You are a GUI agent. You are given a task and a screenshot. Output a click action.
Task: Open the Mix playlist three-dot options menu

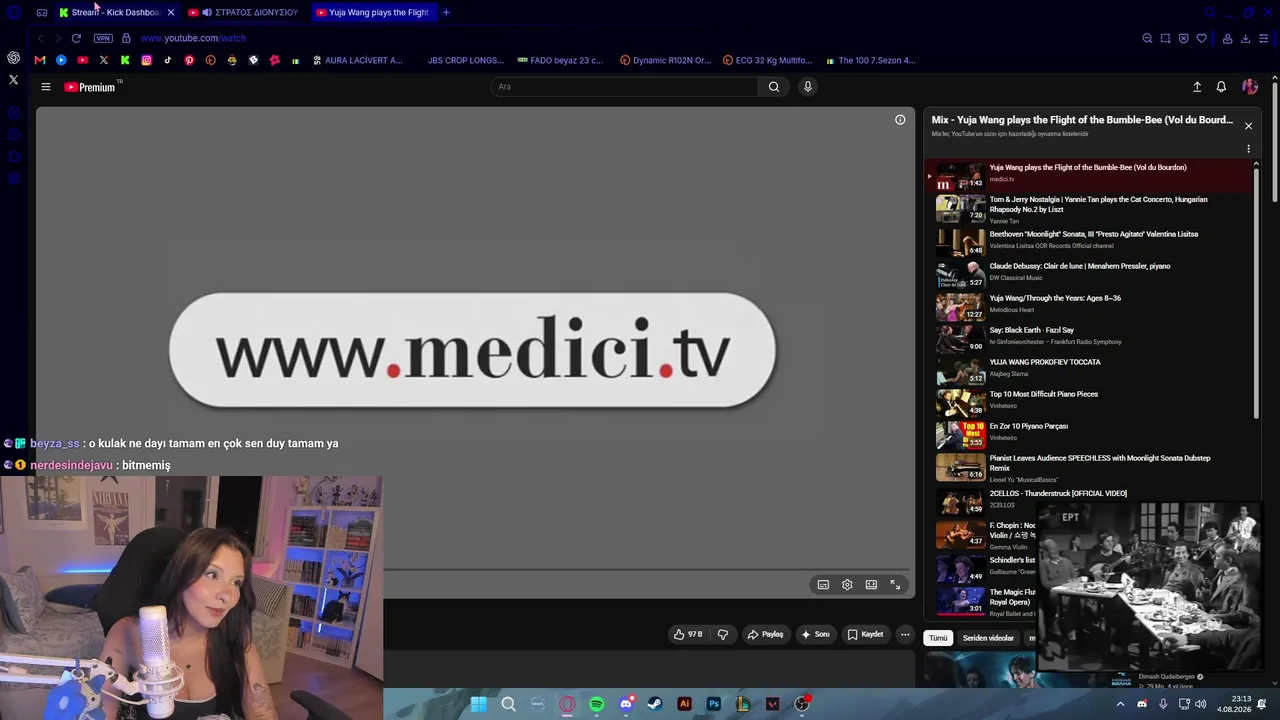click(x=1248, y=149)
